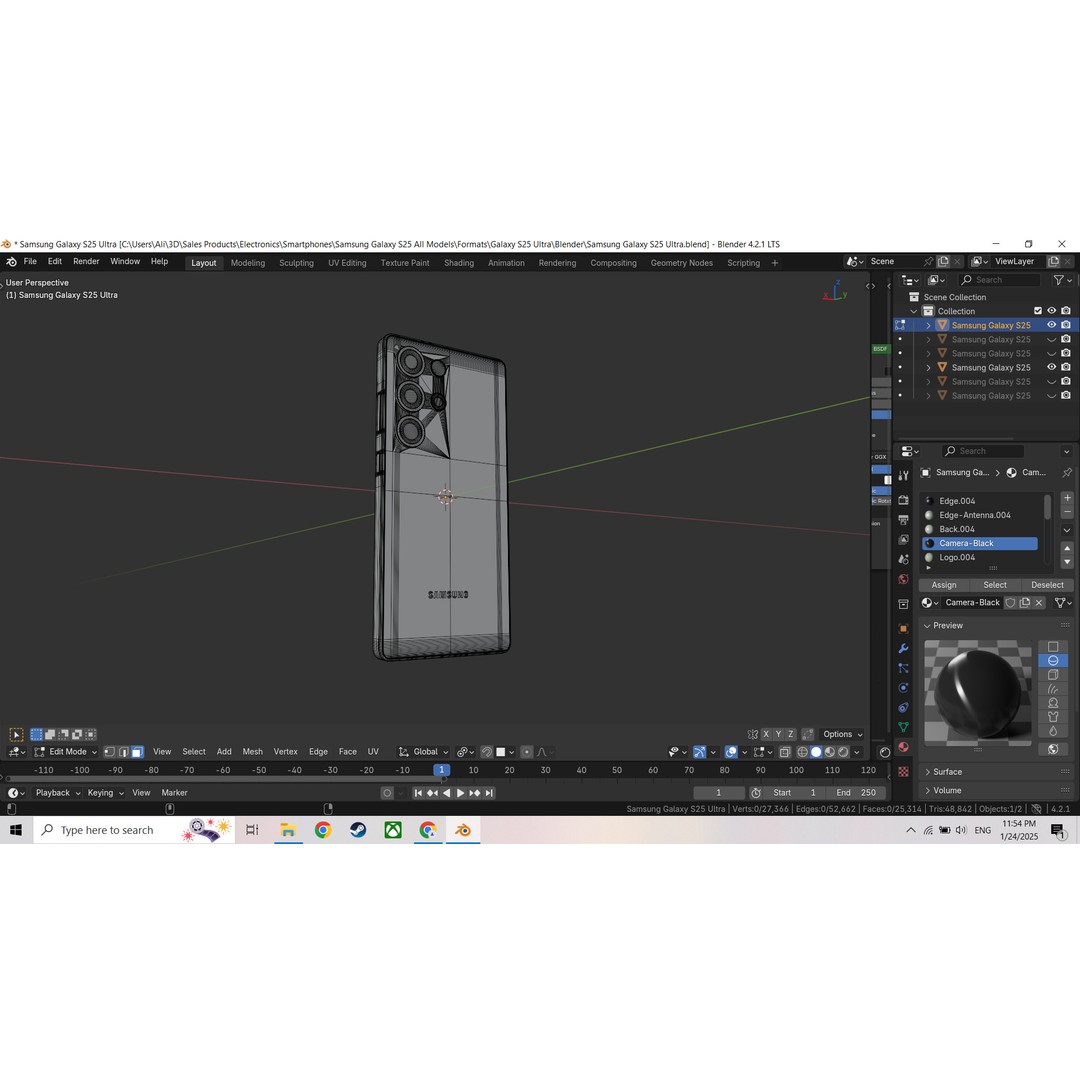Toggle Y mirror in viewport
The width and height of the screenshot is (1080, 1080).
click(778, 734)
